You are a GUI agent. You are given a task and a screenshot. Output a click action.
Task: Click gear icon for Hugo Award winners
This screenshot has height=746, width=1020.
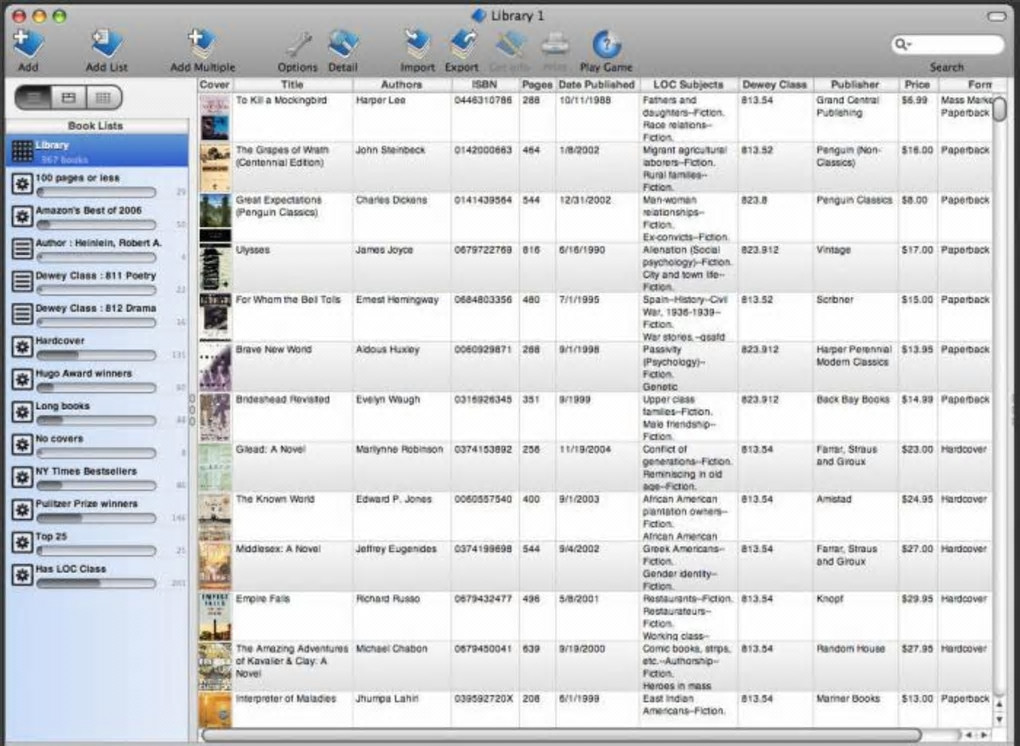(x=22, y=379)
